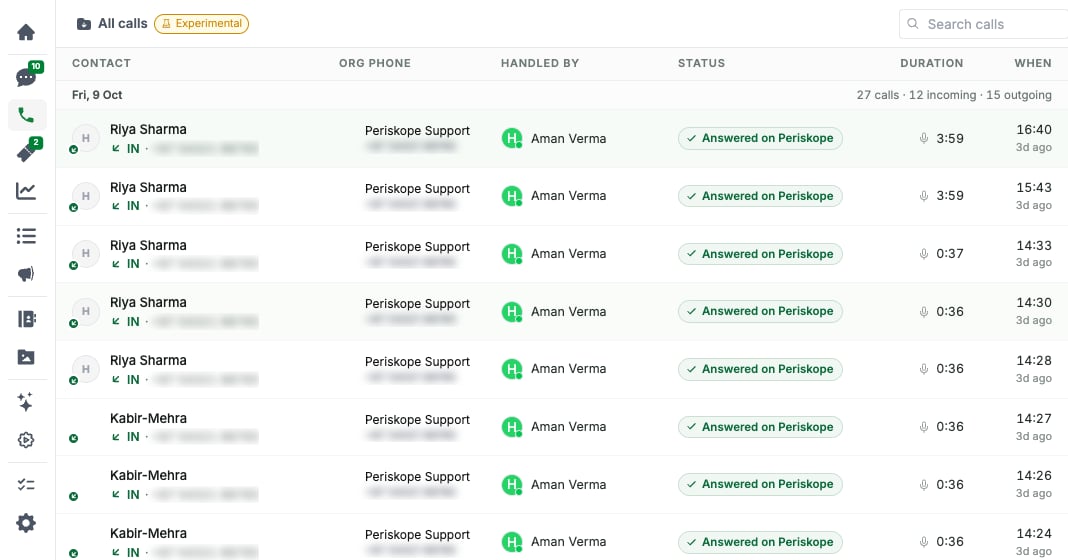Click the Fri, 9 Oct date group label

(x=97, y=95)
